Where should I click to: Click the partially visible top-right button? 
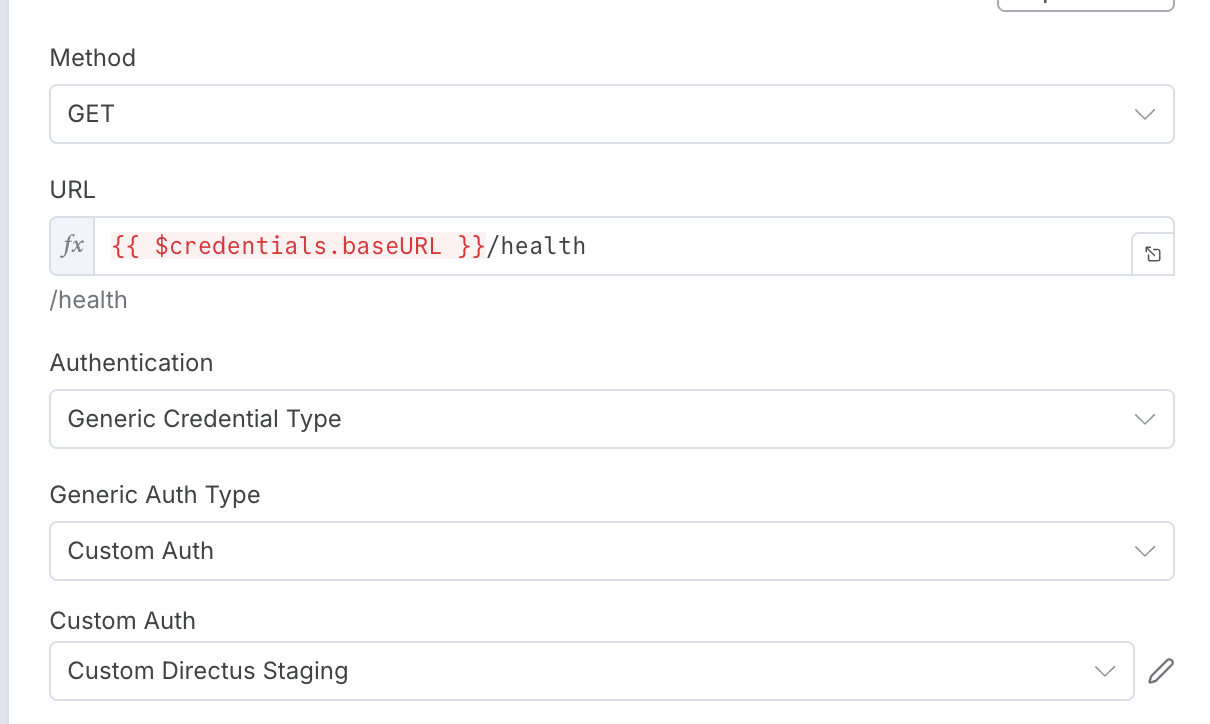pos(1085,4)
